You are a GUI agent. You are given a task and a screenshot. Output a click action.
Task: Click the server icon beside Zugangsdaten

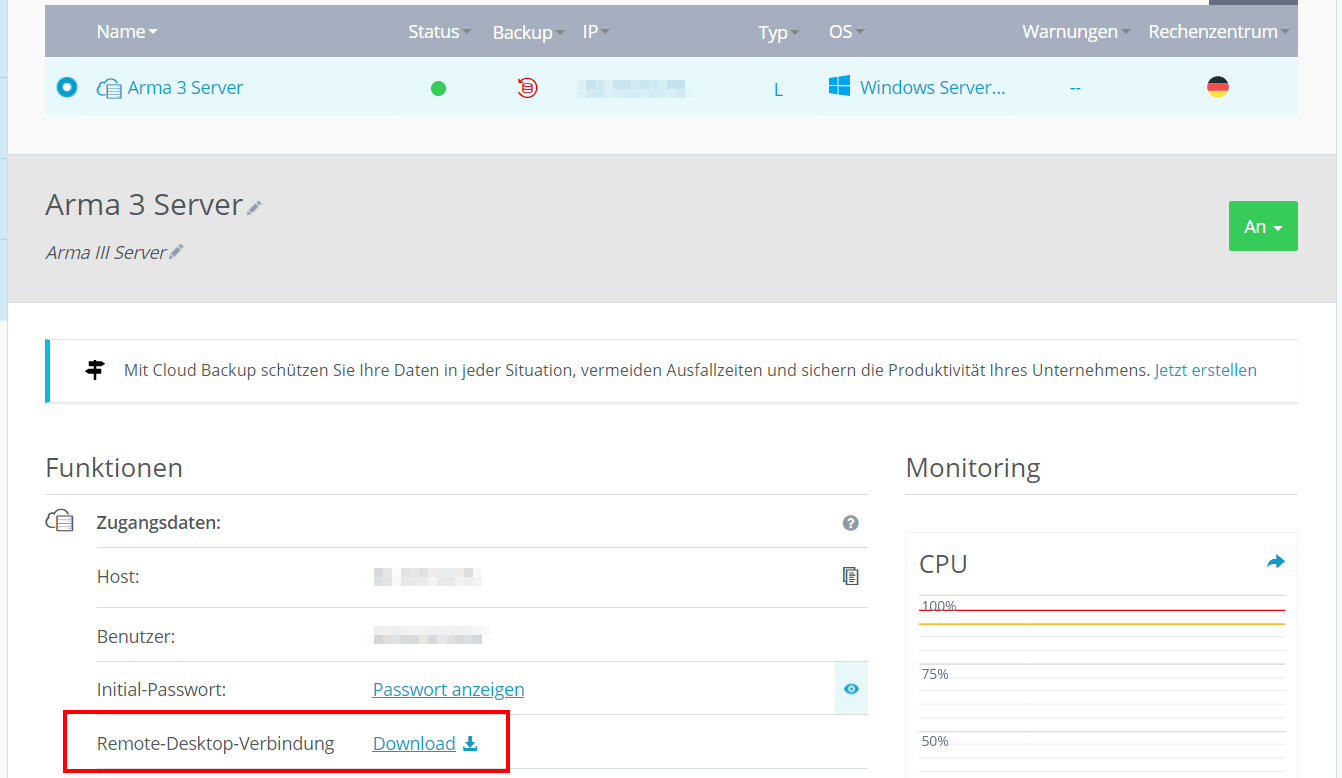coord(60,521)
